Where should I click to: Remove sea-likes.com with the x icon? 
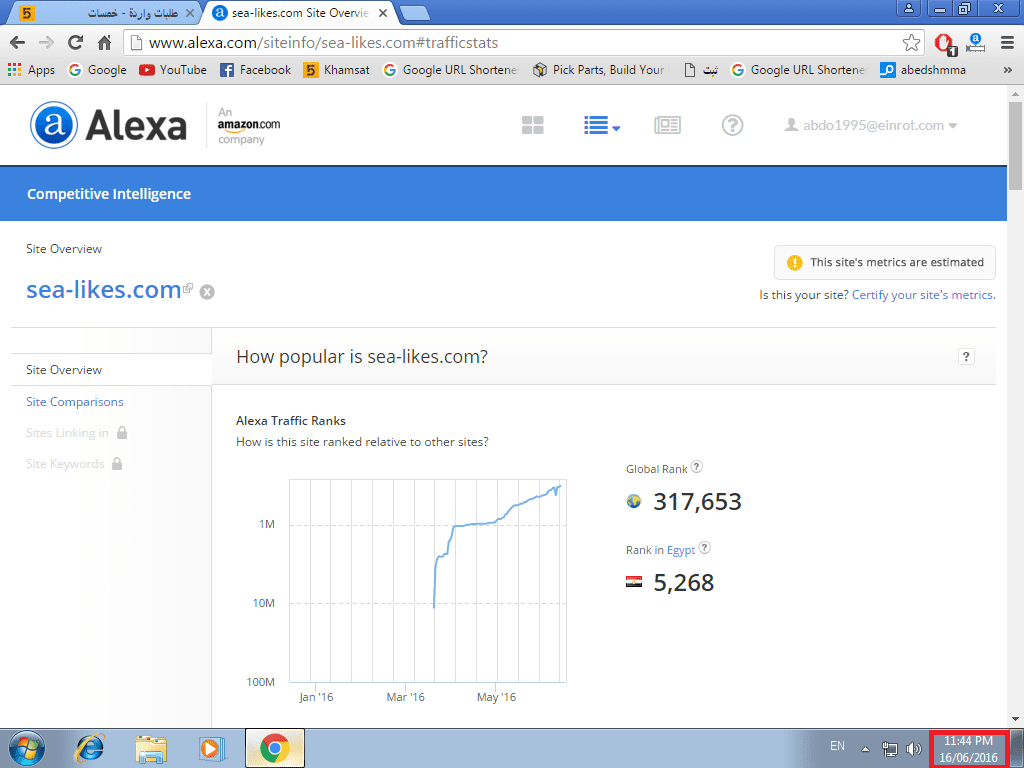coord(207,292)
